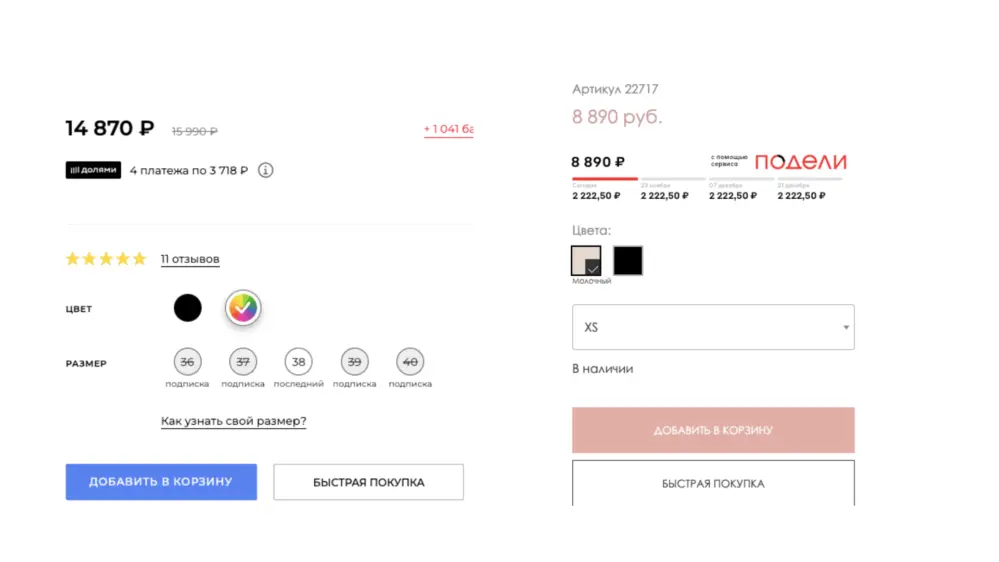Open 'Как узнать свой размер?' link
The width and height of the screenshot is (999, 562).
pyautogui.click(x=233, y=421)
